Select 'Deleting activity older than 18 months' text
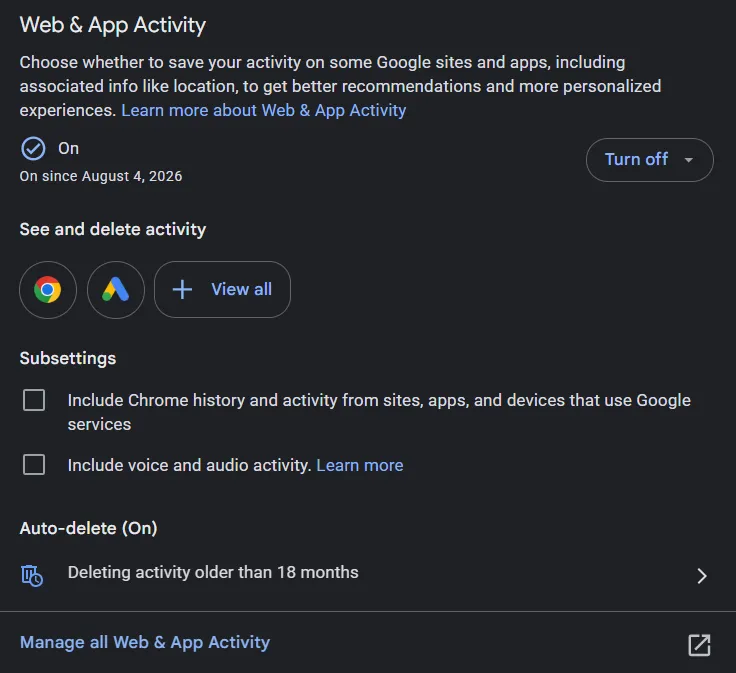The image size is (736, 673). pyautogui.click(x=213, y=573)
